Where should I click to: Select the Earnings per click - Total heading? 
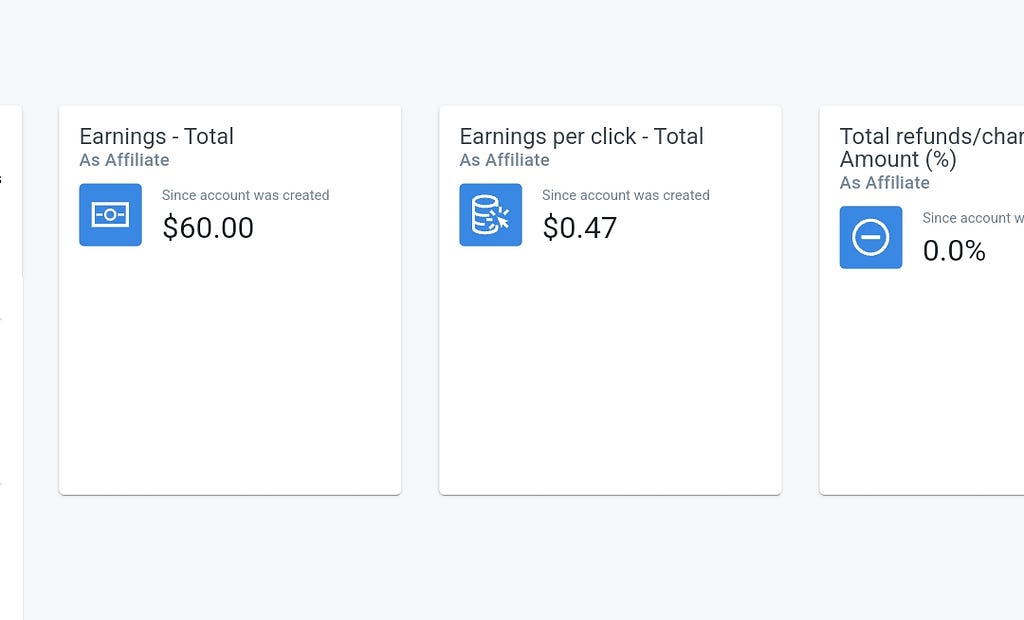tap(581, 137)
